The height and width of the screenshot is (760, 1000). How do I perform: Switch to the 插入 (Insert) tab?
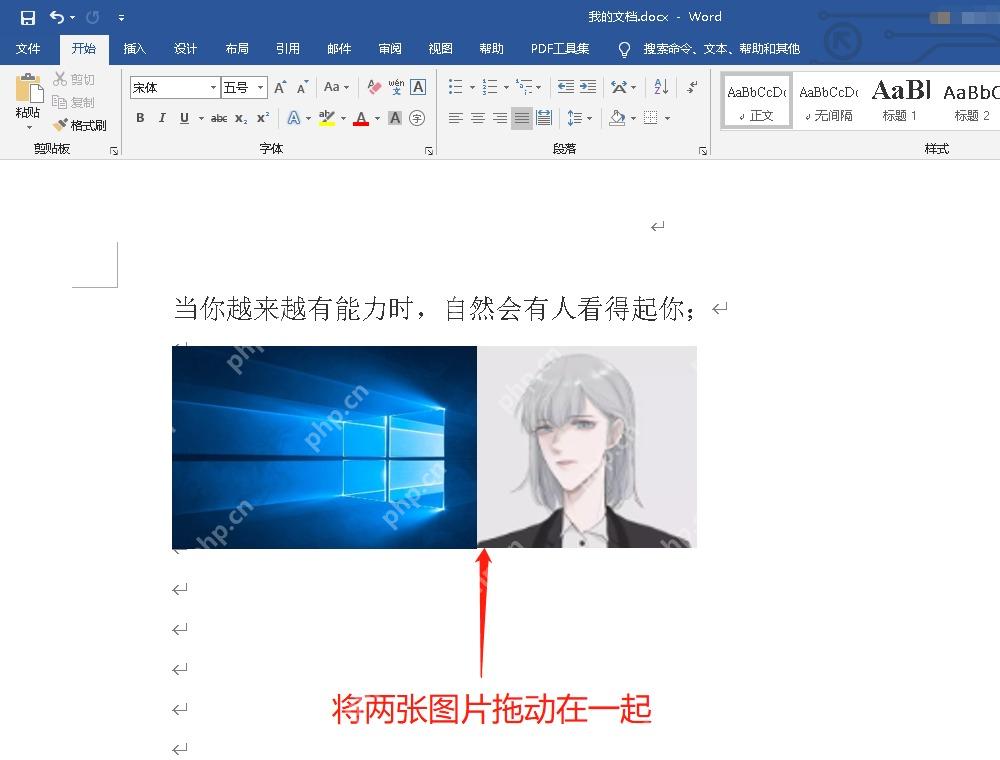tap(135, 48)
